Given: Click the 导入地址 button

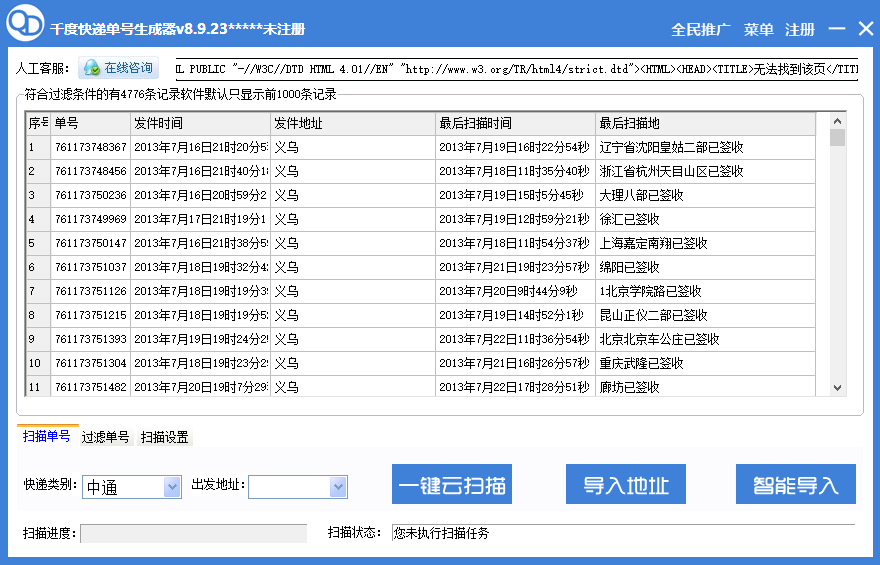Looking at the screenshot, I should point(626,485).
